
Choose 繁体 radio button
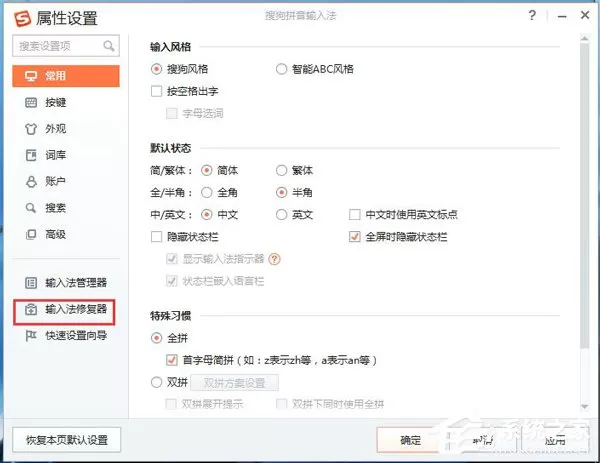click(x=281, y=170)
